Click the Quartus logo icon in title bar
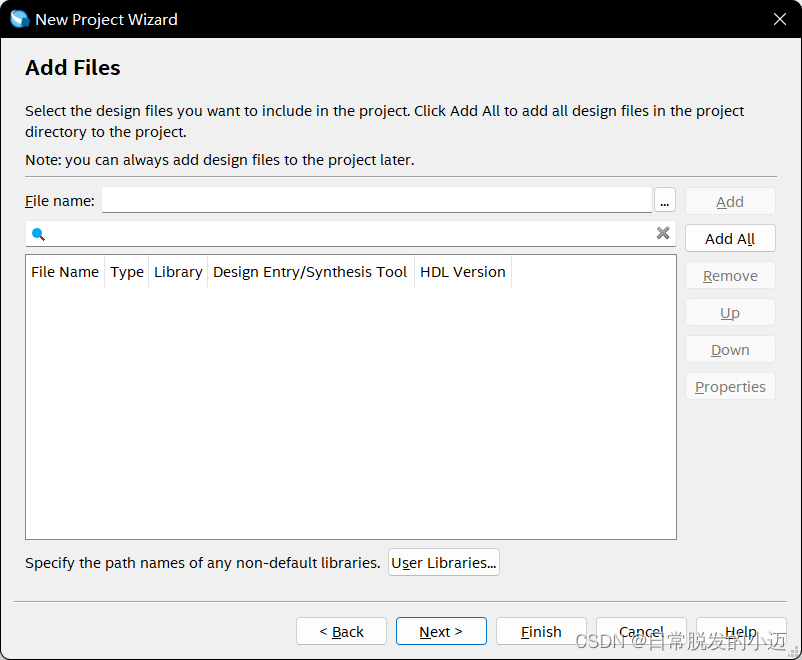 pos(19,19)
